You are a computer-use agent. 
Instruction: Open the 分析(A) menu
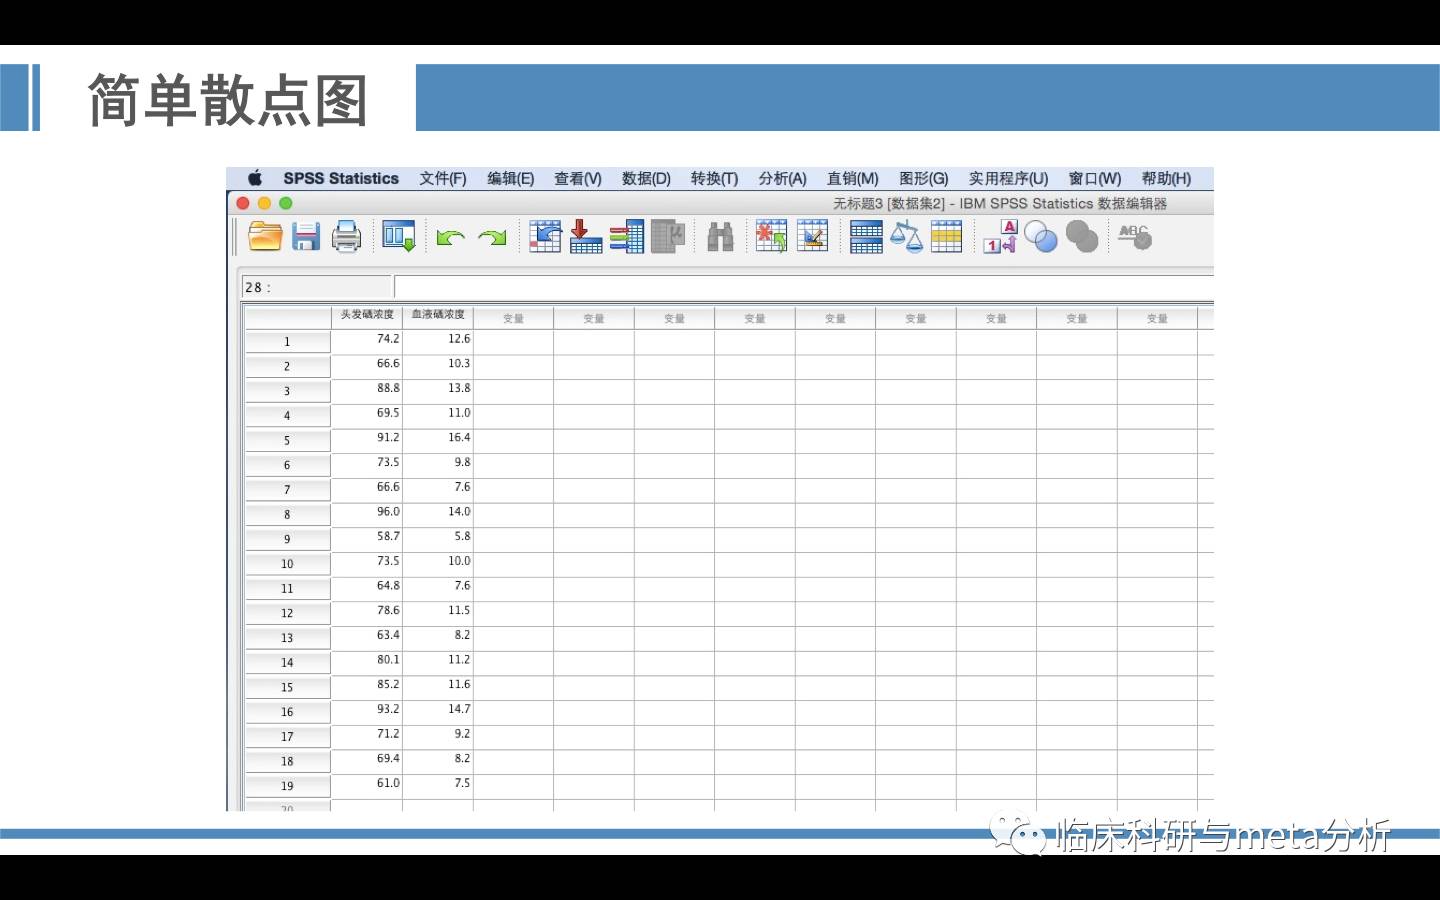(782, 178)
